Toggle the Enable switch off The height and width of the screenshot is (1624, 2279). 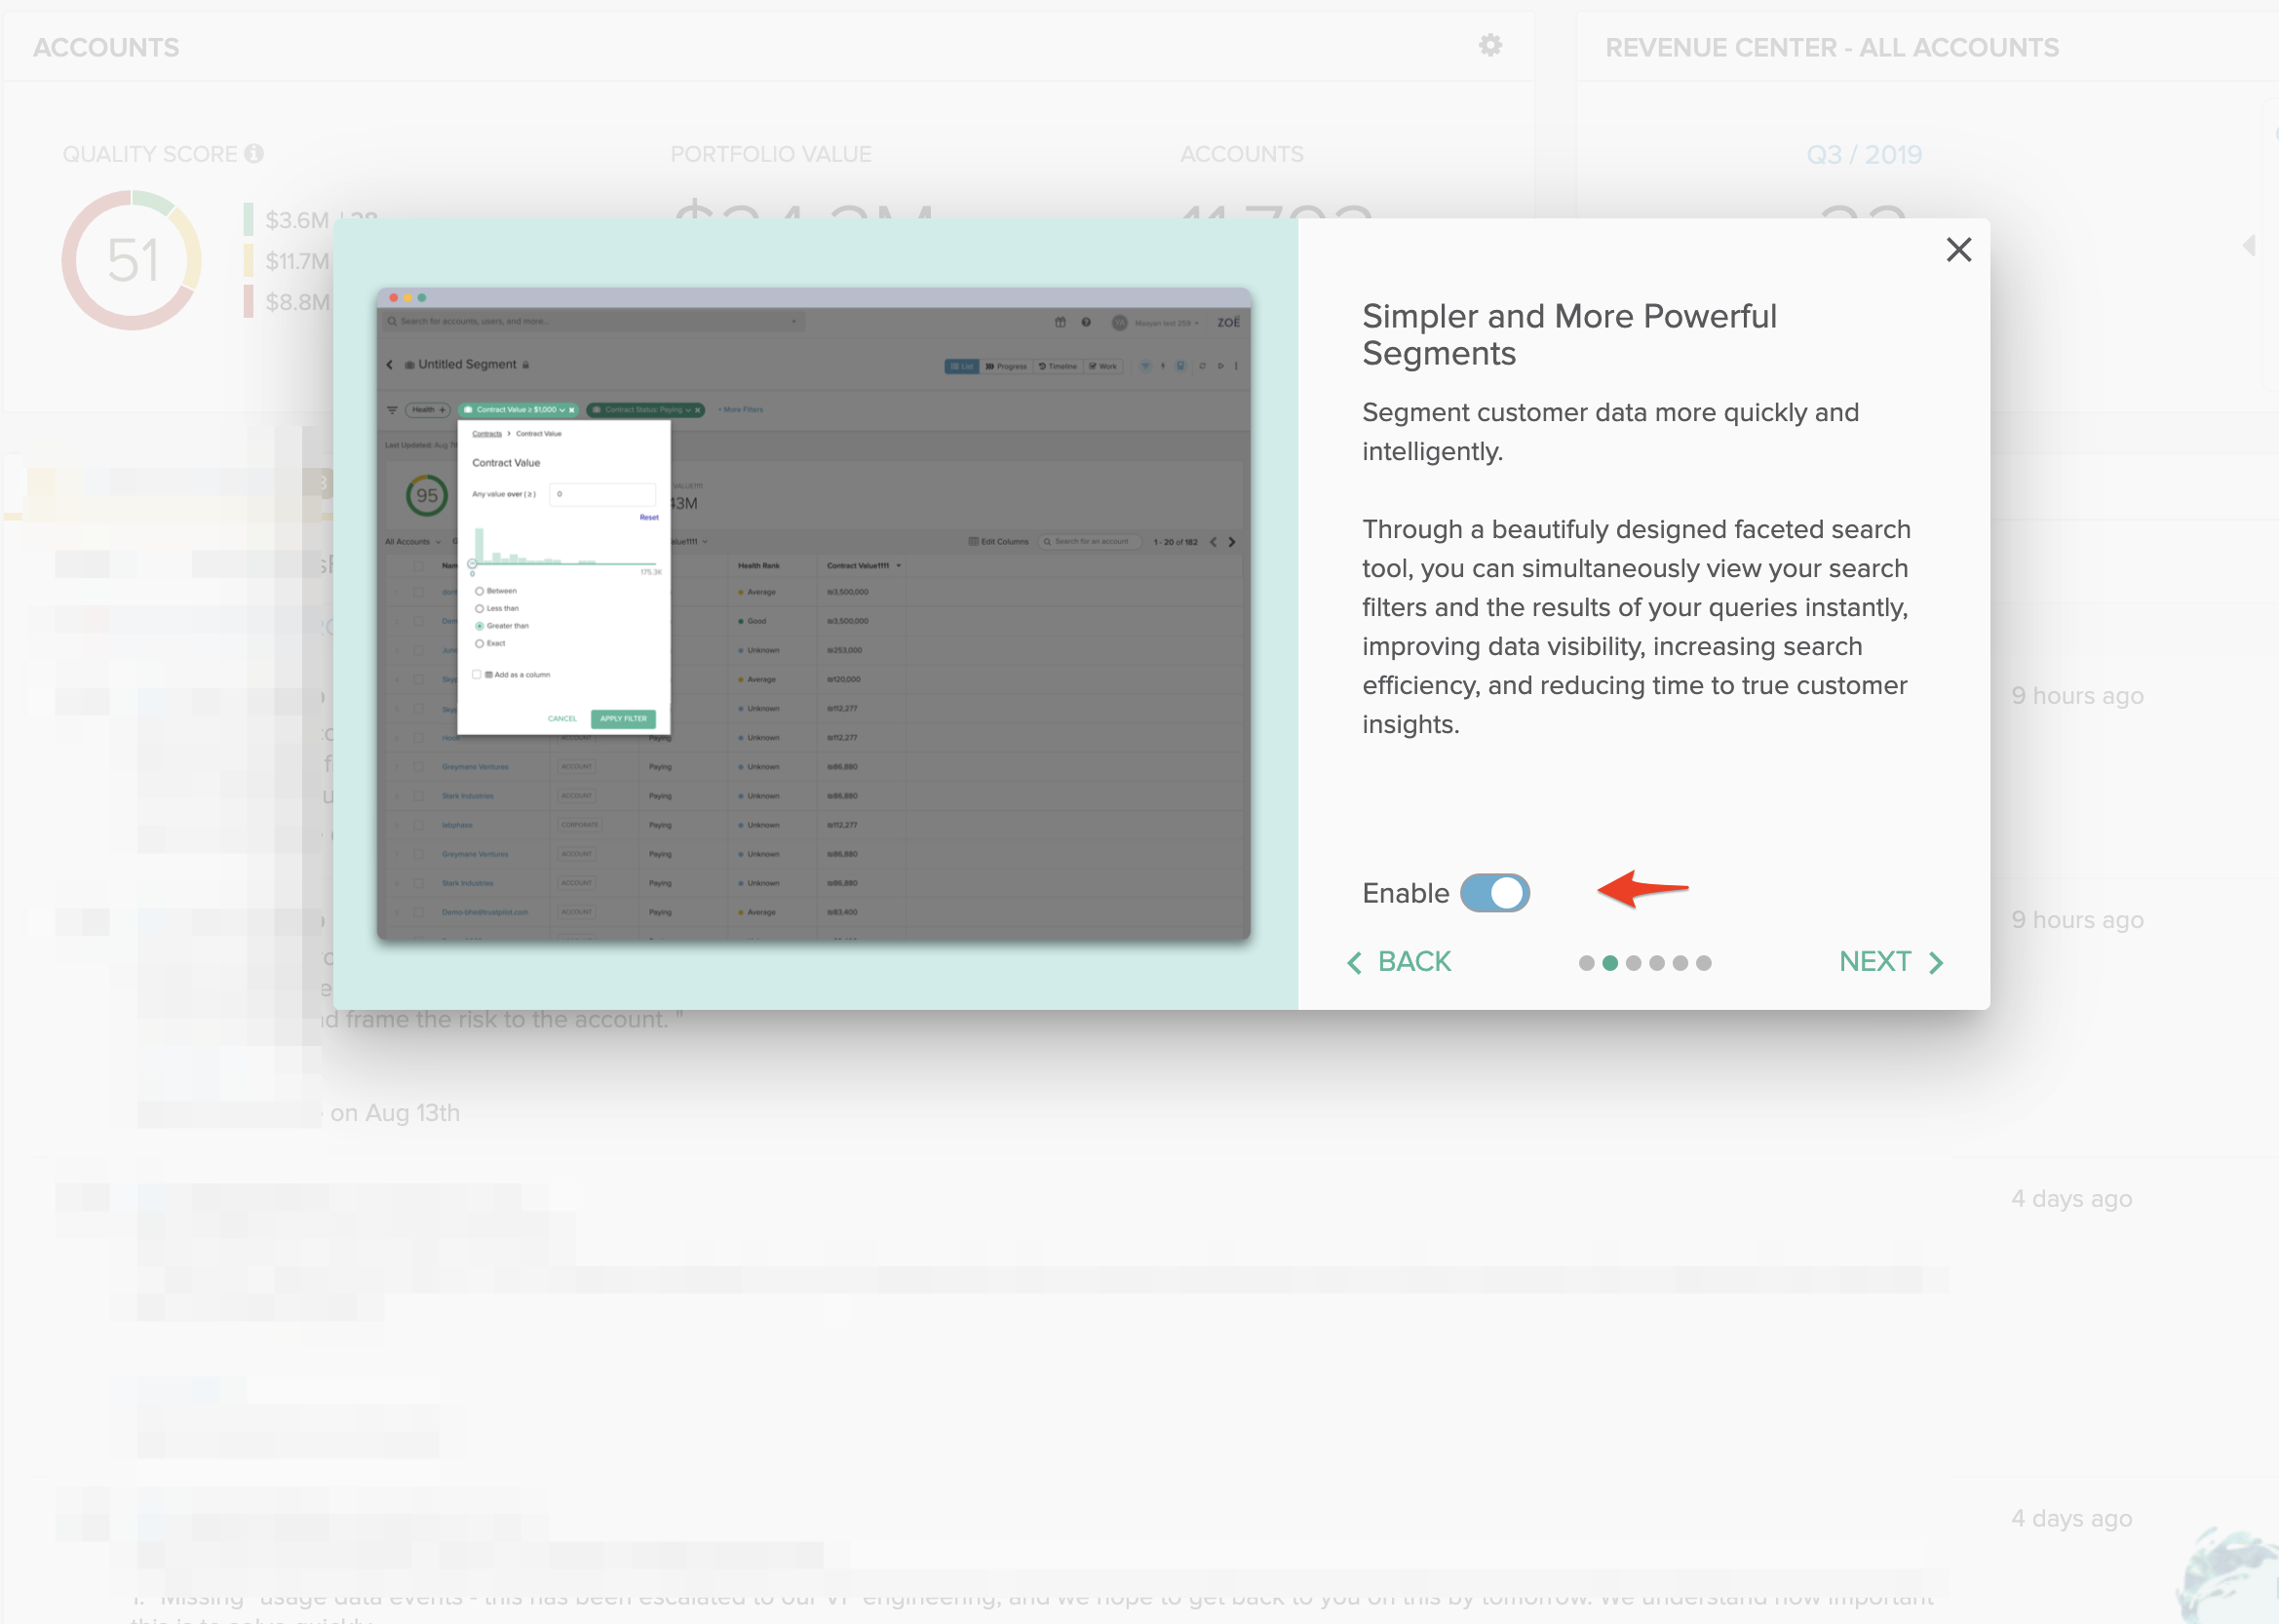[x=1494, y=893]
